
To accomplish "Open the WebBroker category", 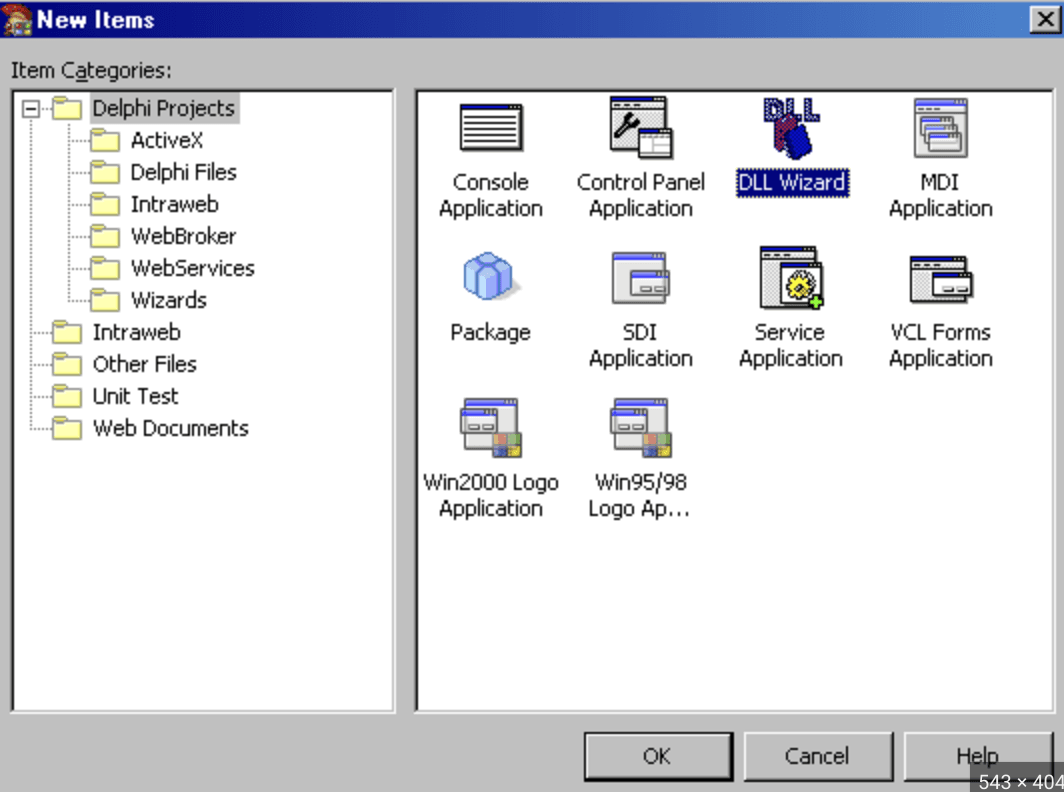I will tap(183, 236).
